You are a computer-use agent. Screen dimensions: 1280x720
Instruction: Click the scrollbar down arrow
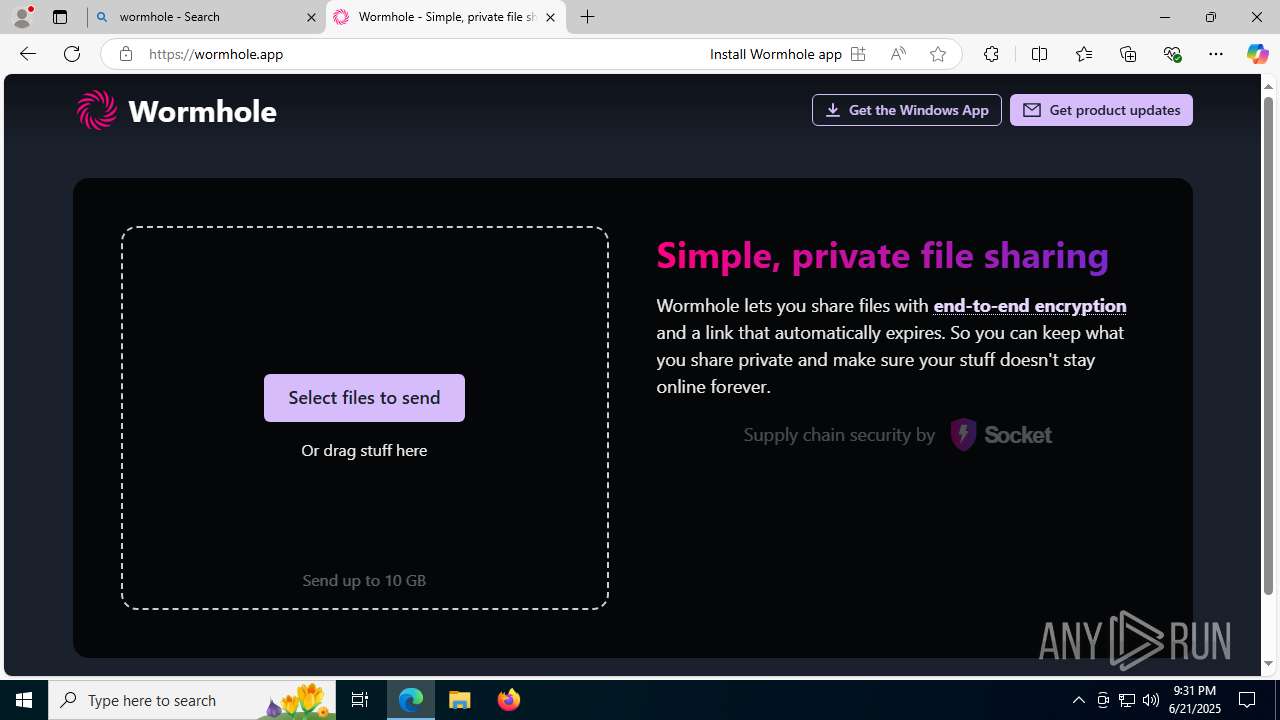[1268, 664]
